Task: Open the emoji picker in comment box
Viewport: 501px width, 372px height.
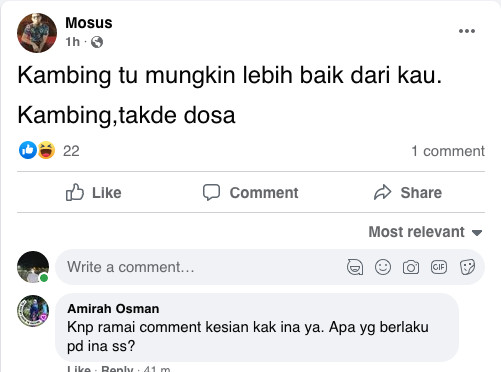Action: pyautogui.click(x=383, y=267)
